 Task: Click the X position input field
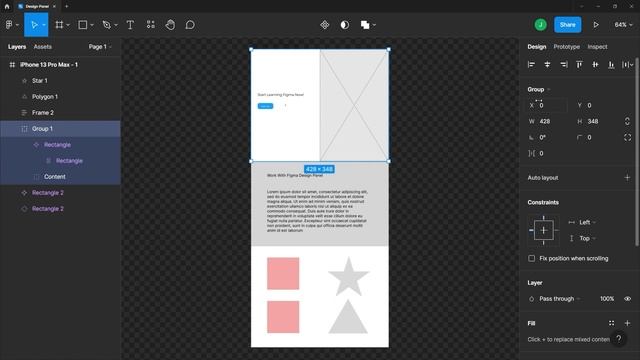coord(547,105)
